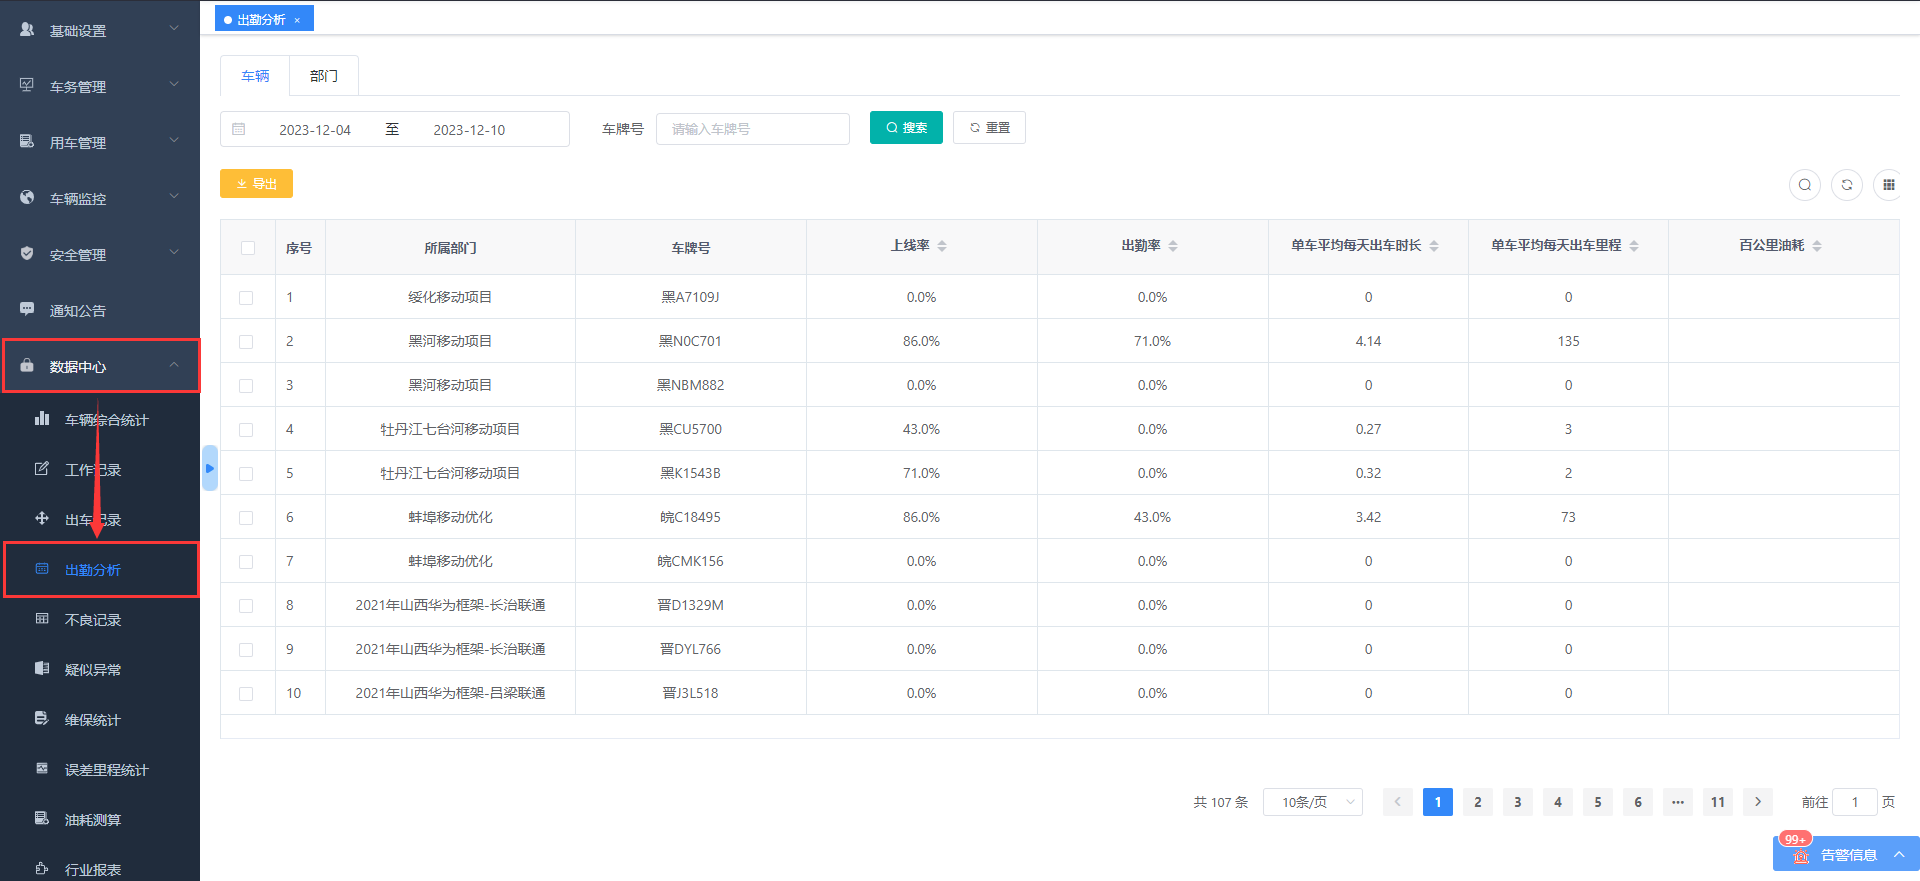Check the row for 黑A7109J
The image size is (1920, 881).
246,298
